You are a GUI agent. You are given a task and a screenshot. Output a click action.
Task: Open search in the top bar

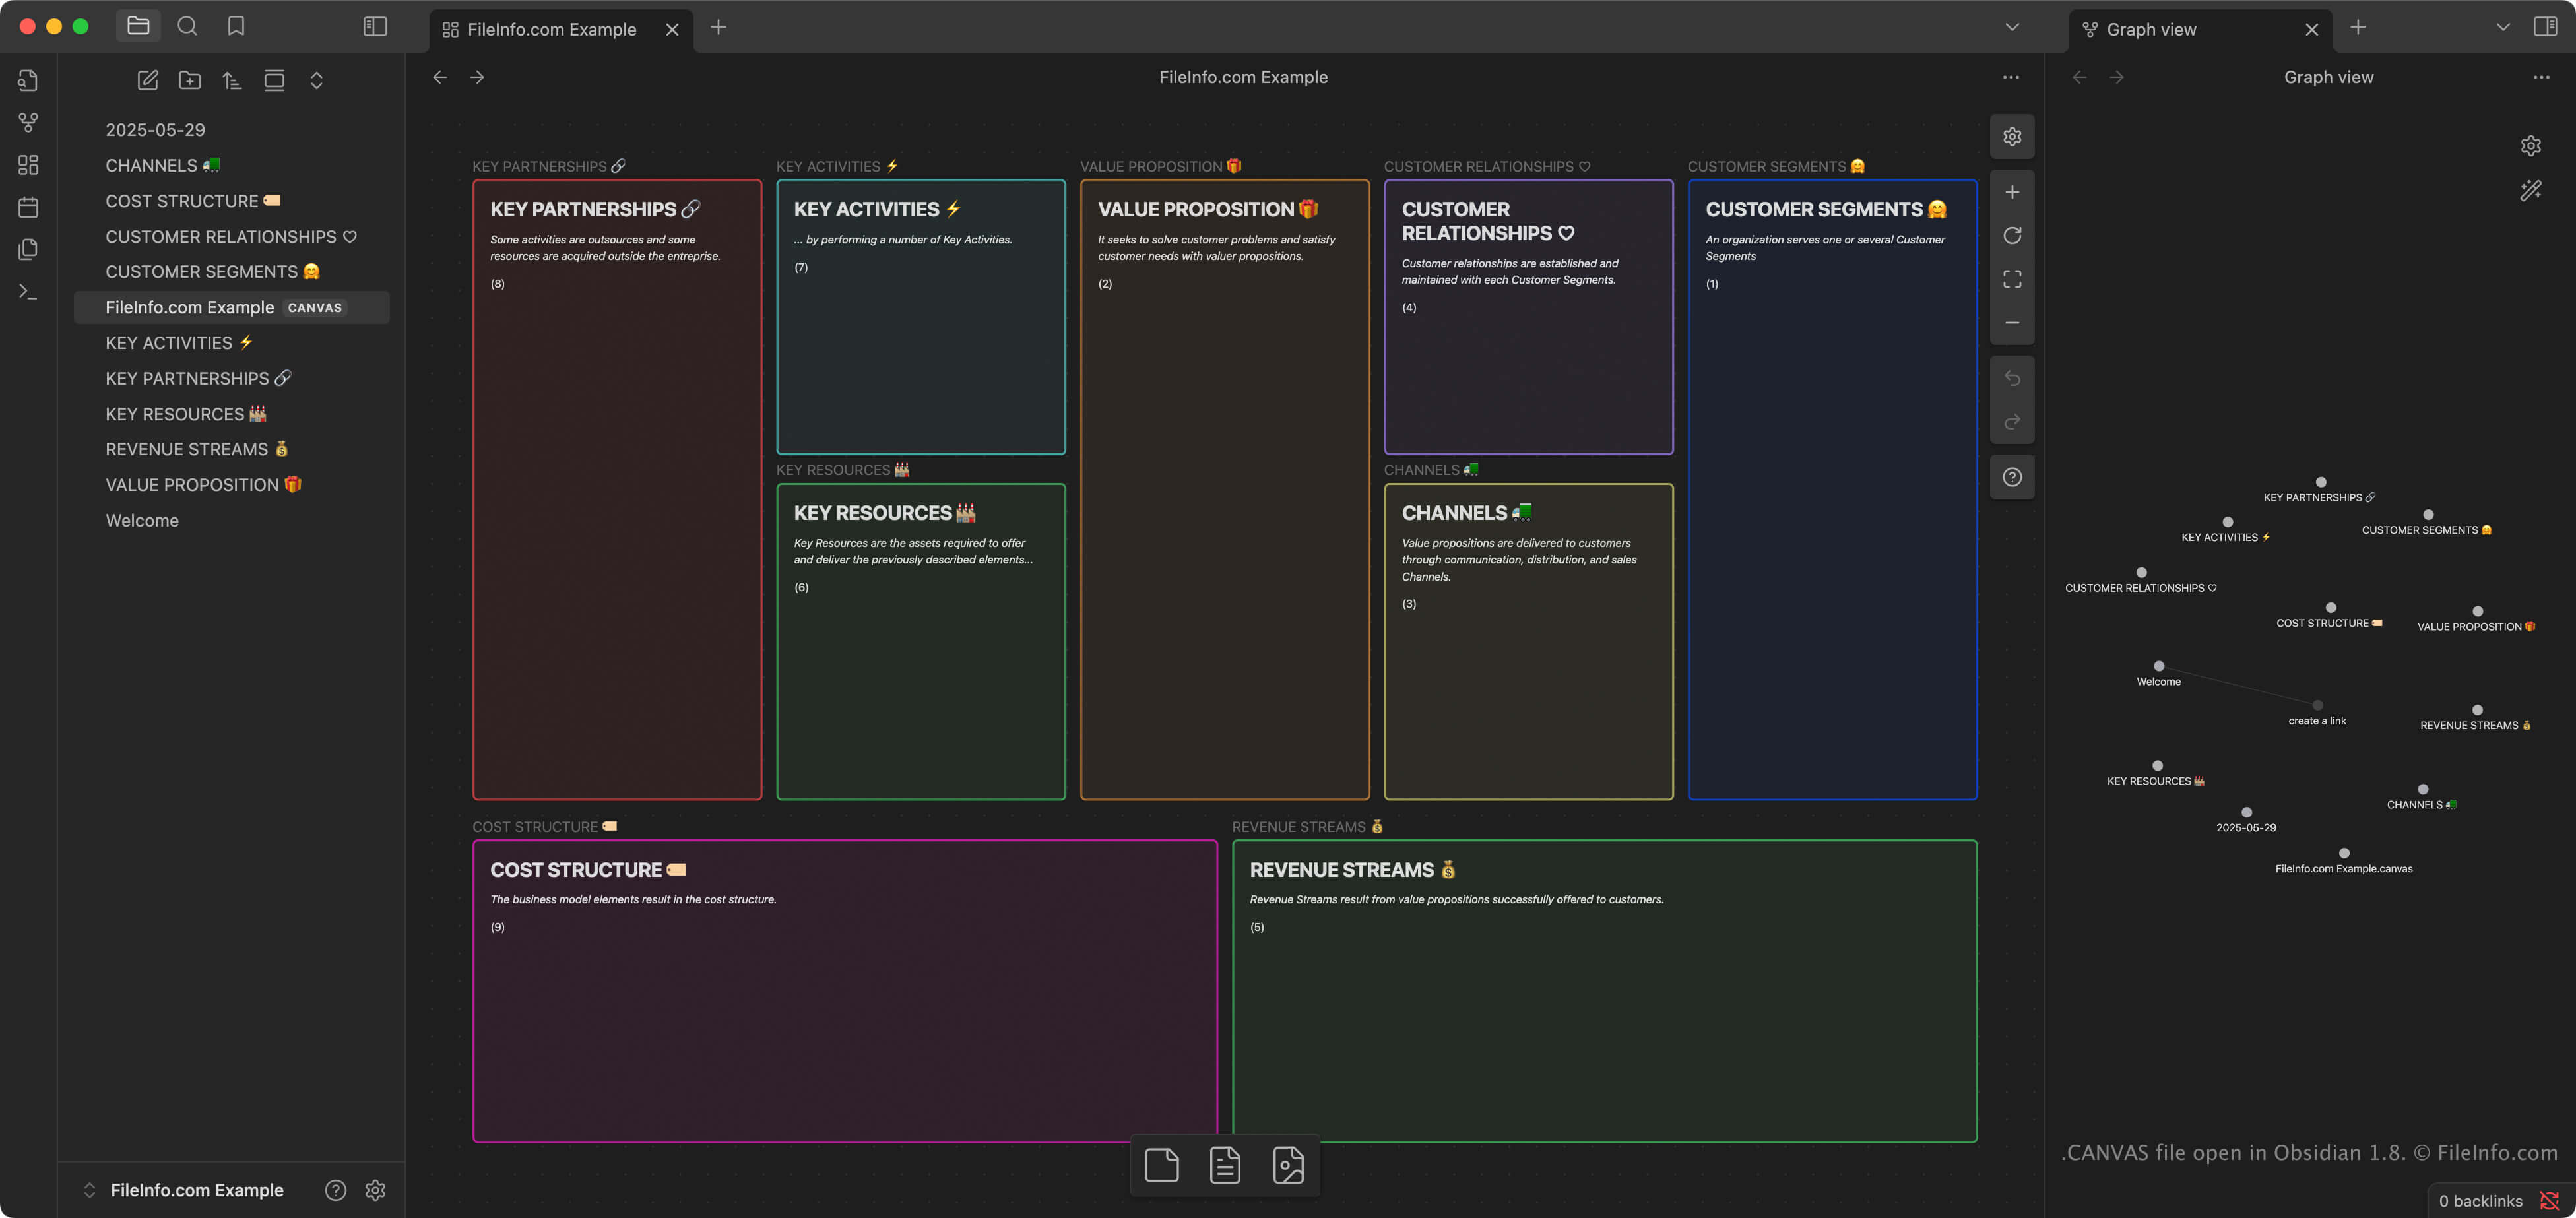[187, 27]
